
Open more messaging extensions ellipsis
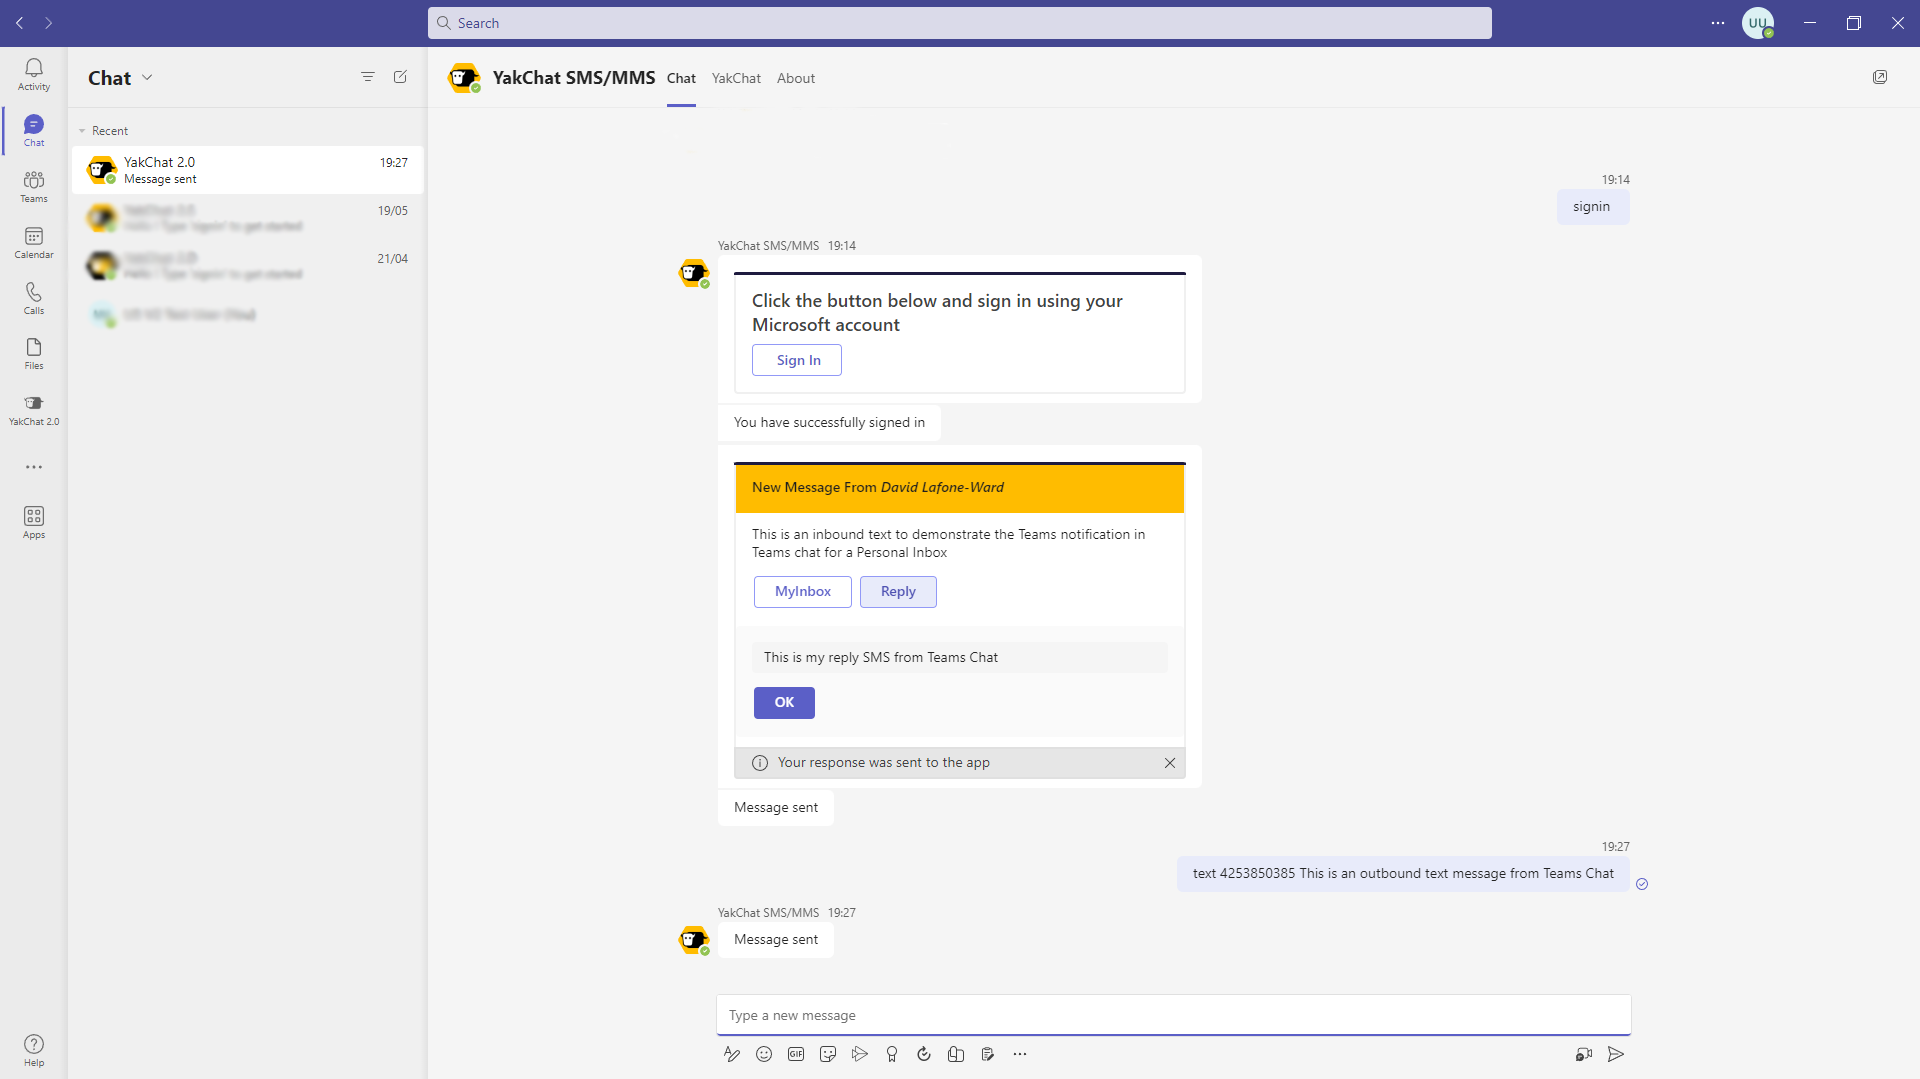[x=1020, y=1054]
